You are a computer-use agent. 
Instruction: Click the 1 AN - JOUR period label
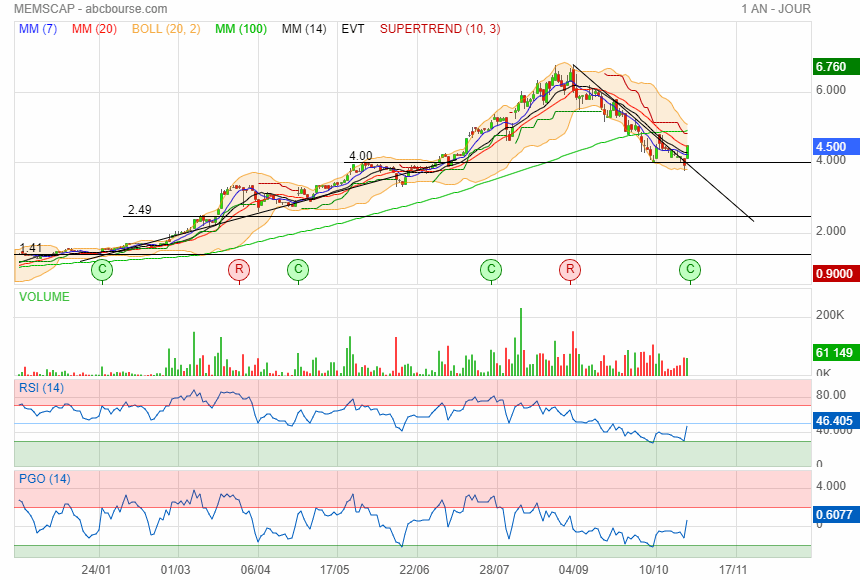click(x=776, y=9)
